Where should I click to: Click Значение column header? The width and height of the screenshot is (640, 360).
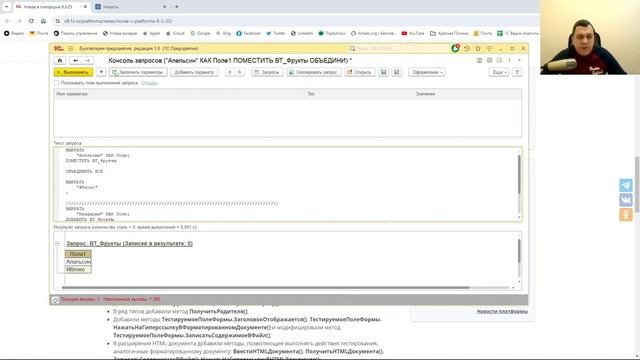[x=467, y=94]
